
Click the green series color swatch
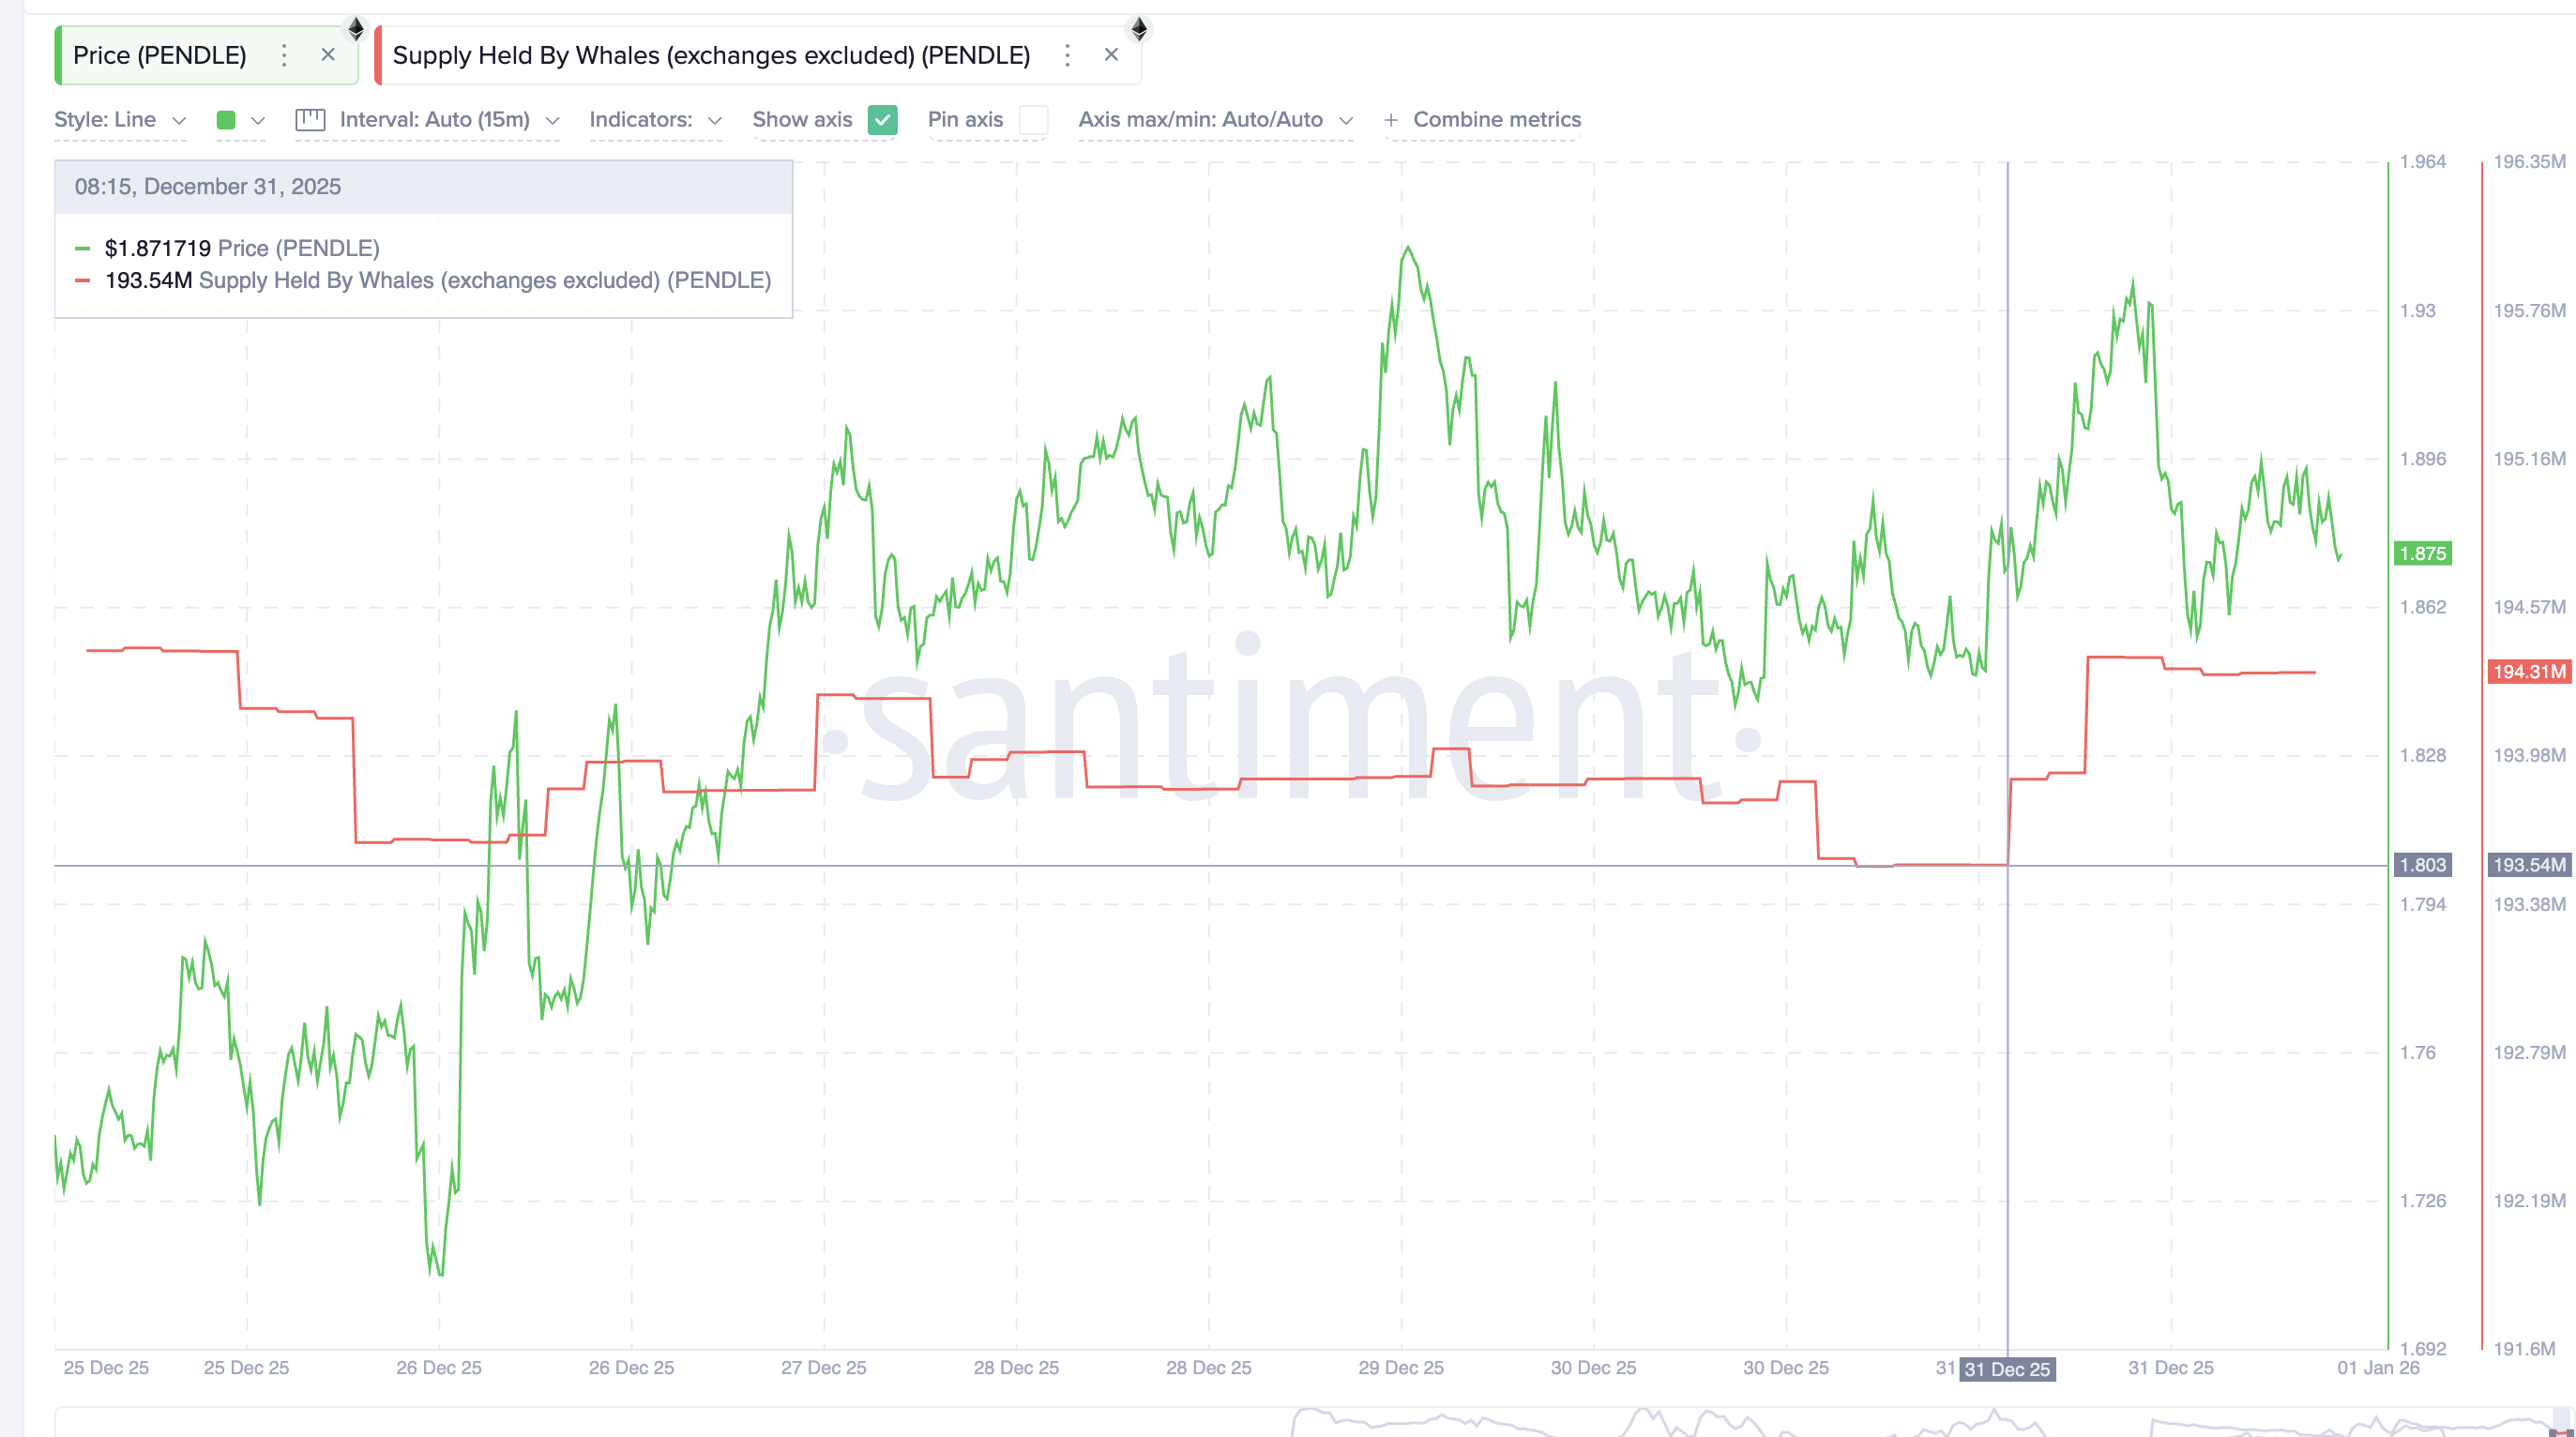click(228, 119)
